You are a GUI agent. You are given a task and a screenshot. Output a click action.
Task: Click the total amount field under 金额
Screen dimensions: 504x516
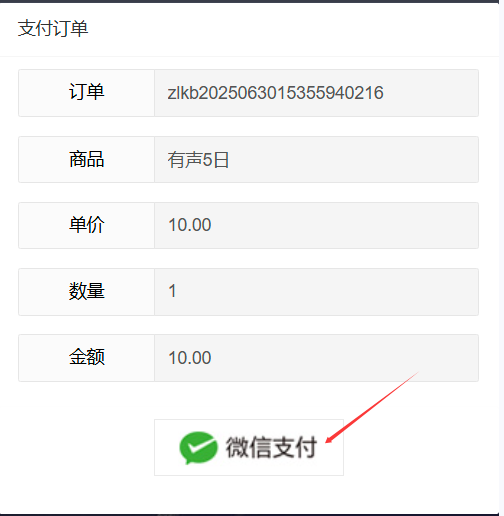click(316, 358)
